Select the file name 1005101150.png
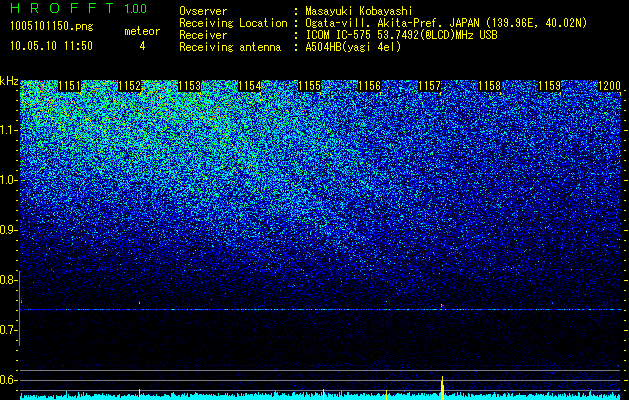This screenshot has width=629, height=400. (x=52, y=27)
